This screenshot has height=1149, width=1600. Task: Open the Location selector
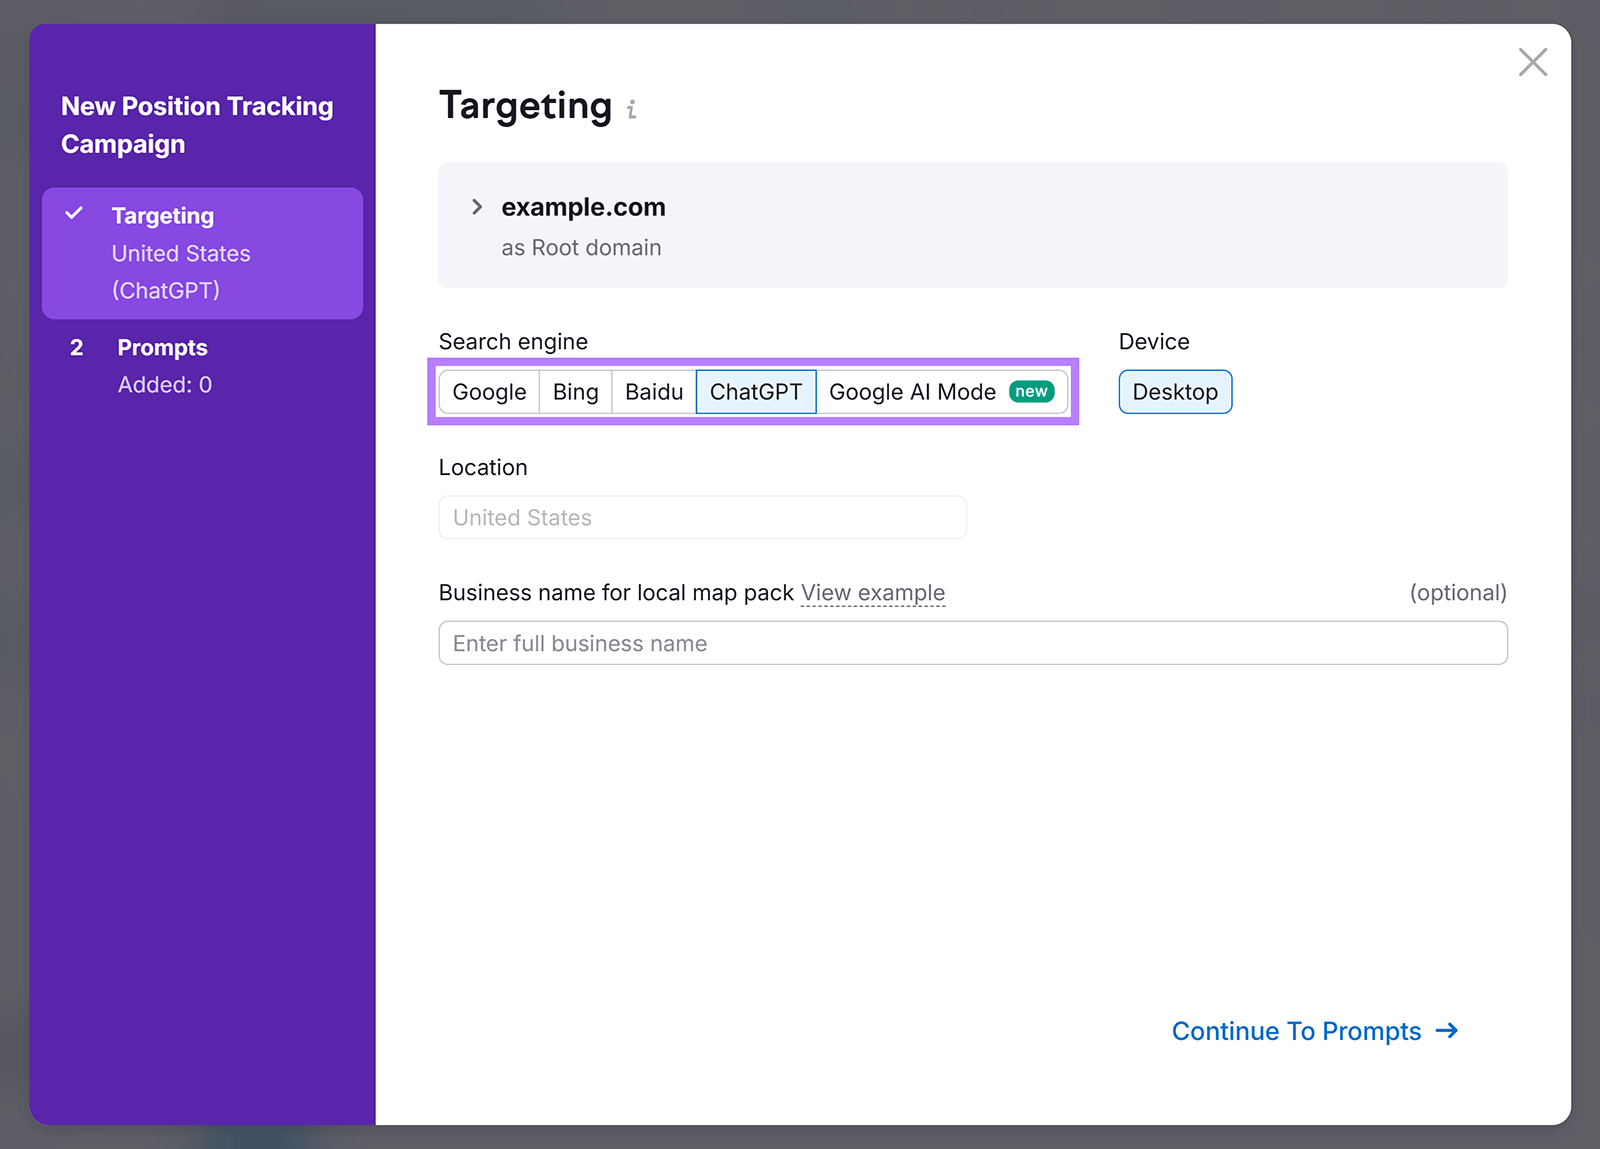(x=701, y=517)
